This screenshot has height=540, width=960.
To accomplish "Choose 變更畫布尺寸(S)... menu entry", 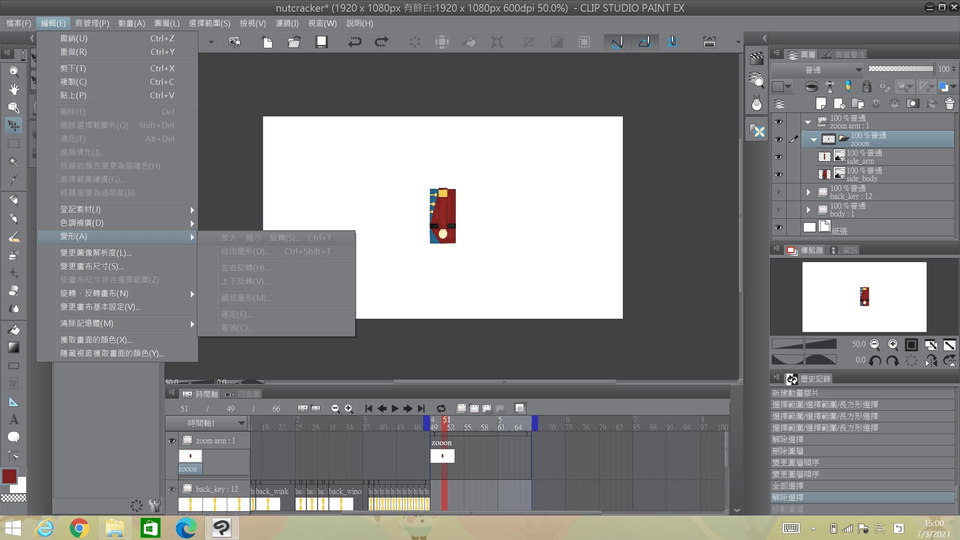I will coord(92,267).
